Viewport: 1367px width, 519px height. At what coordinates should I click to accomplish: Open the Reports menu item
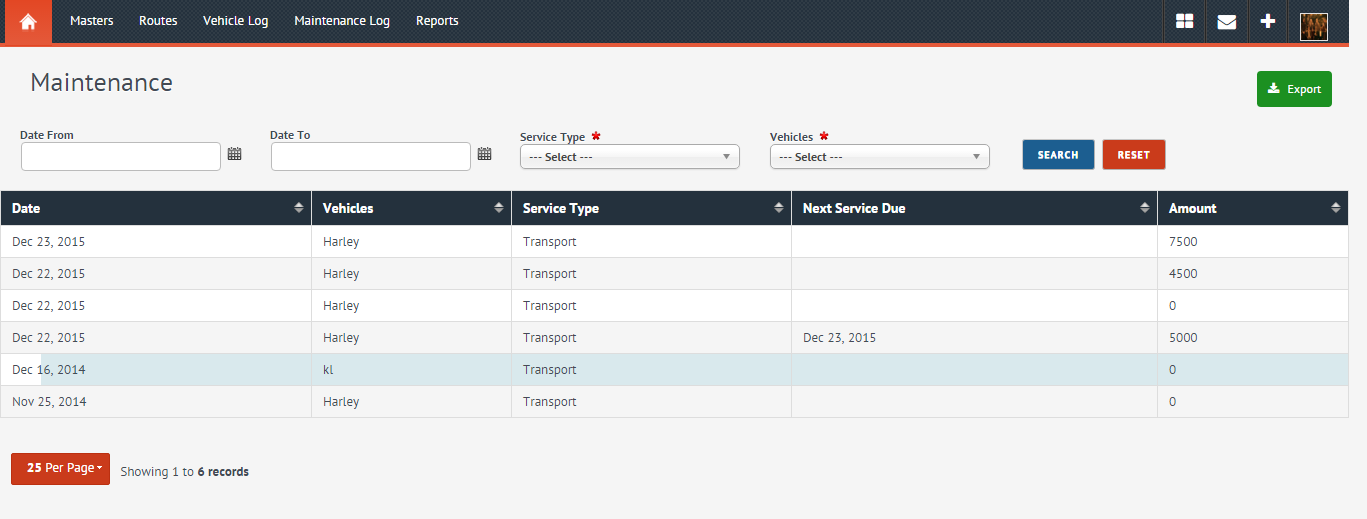437,21
